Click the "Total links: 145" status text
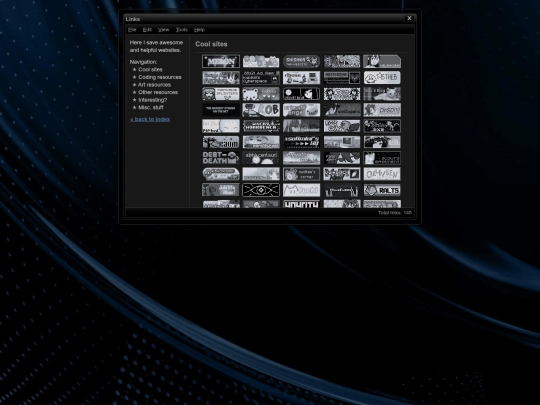Screen dimensions: 540x405 tap(395, 213)
